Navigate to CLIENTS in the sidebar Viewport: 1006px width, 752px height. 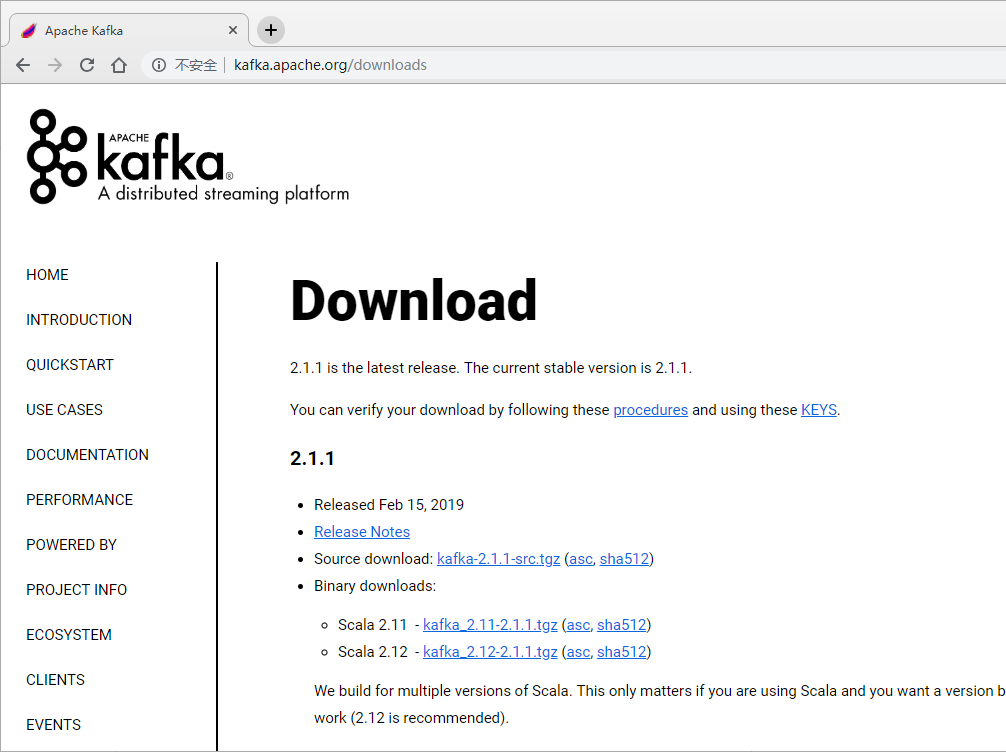[x=55, y=679]
